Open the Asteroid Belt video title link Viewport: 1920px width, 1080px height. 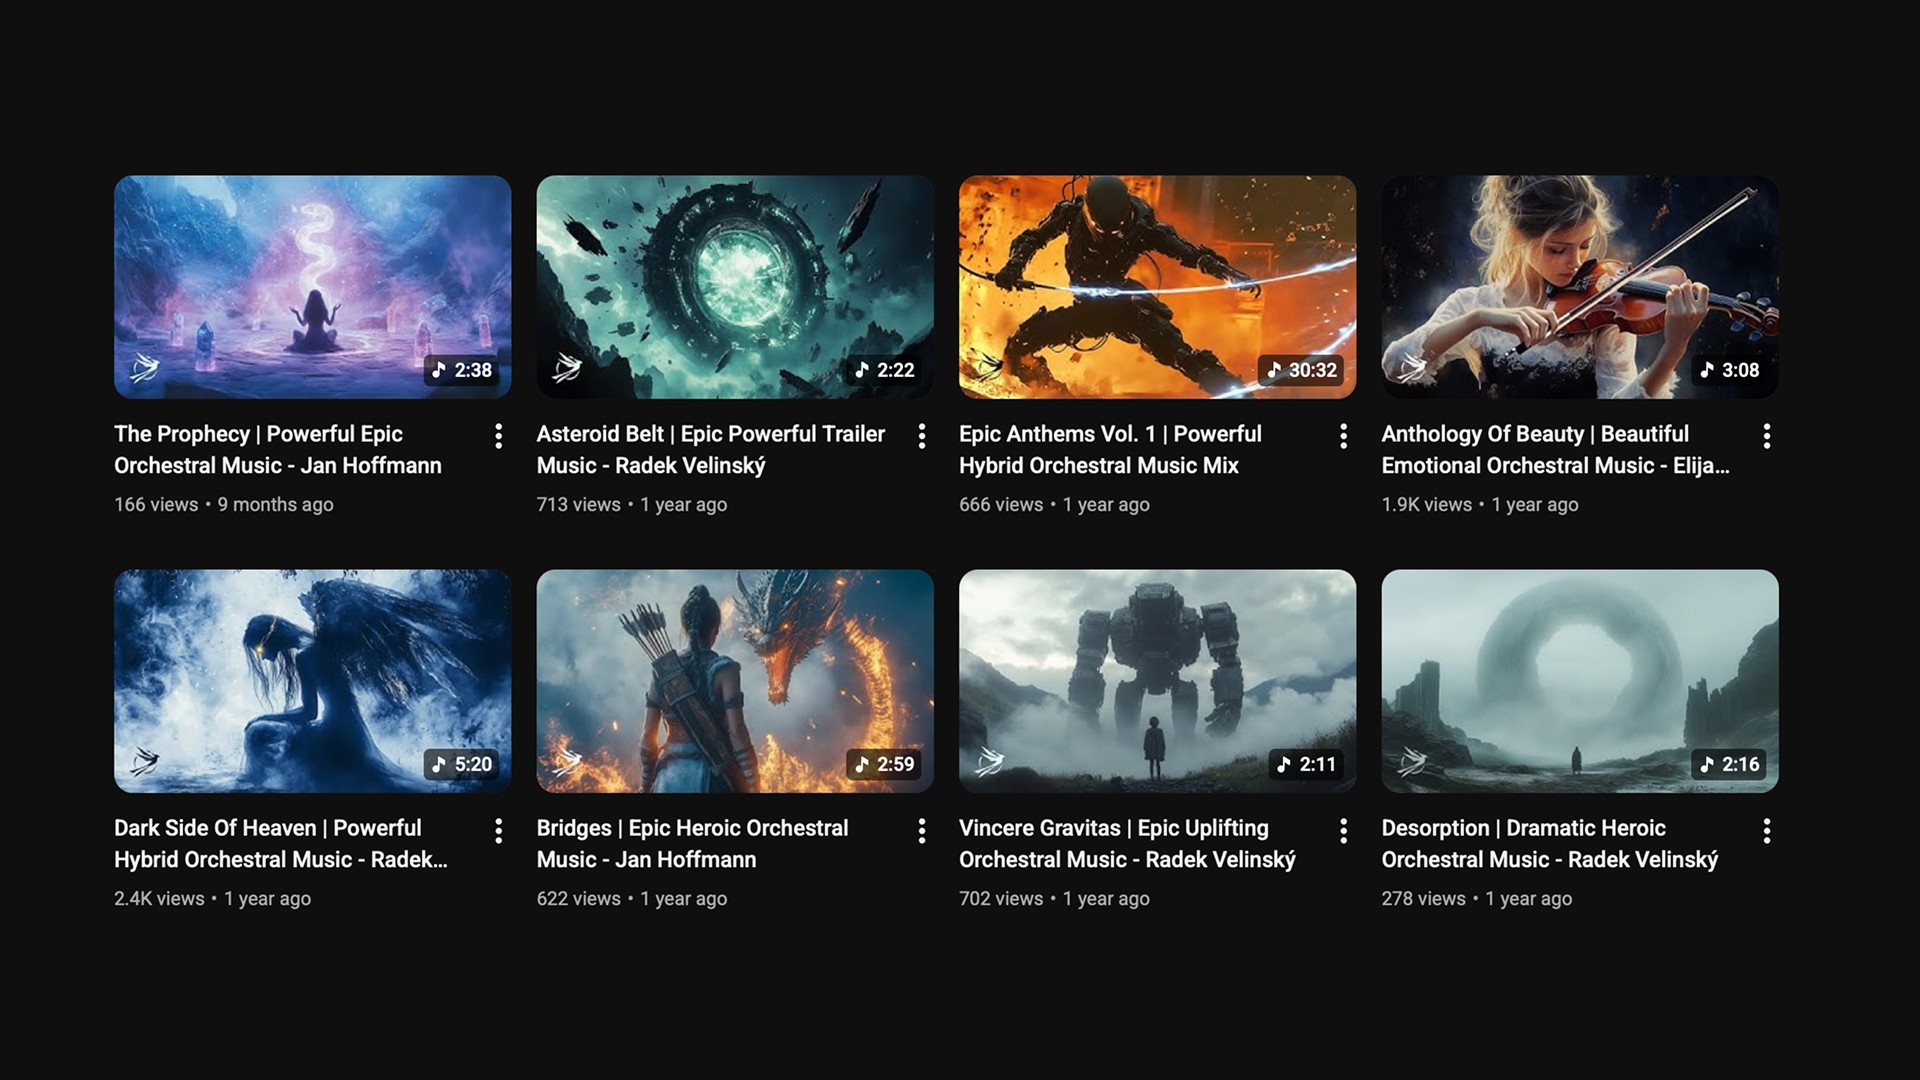[711, 449]
